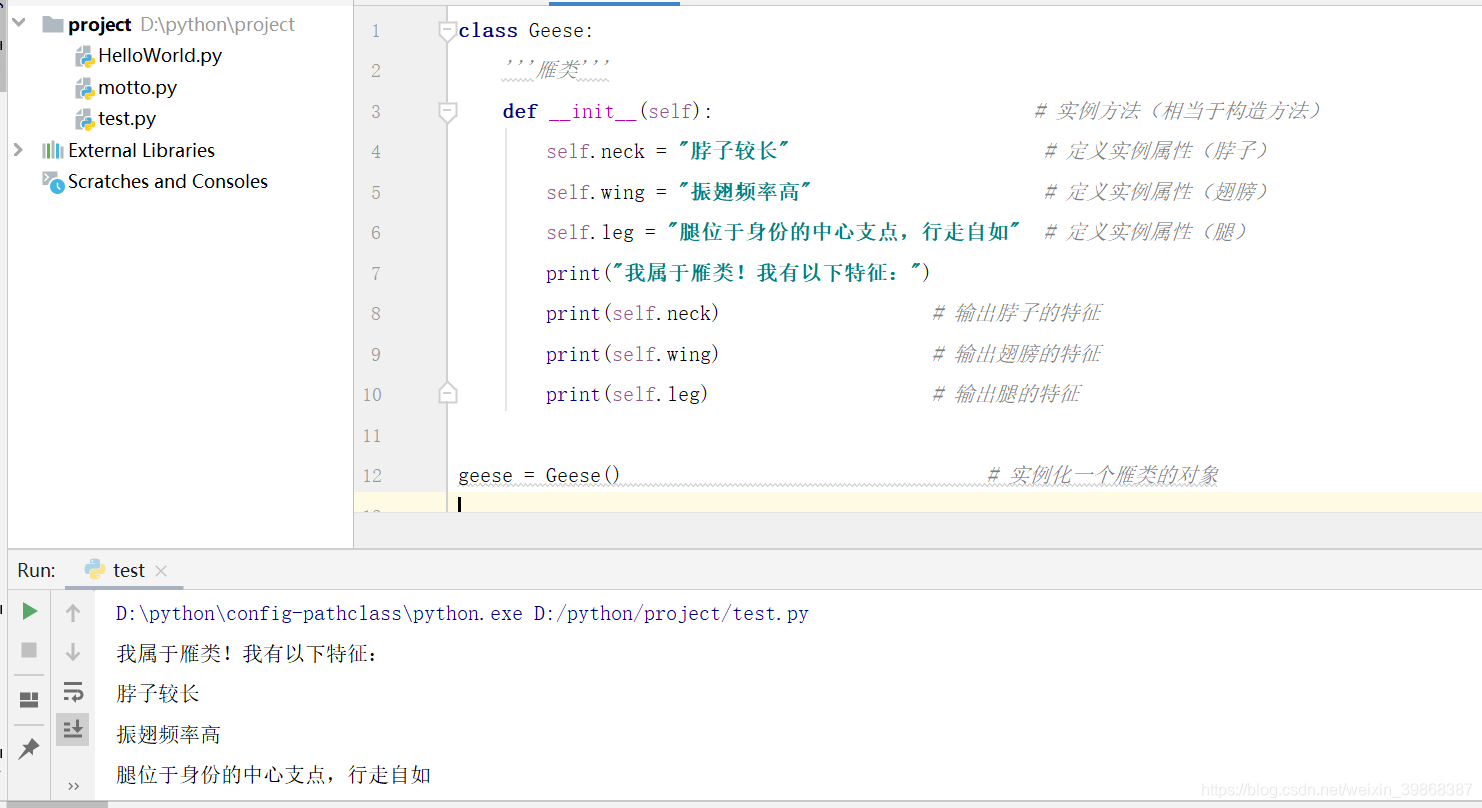Click console output '腿位于身份的中心支点，行走自如'
The image size is (1482, 808).
[273, 775]
